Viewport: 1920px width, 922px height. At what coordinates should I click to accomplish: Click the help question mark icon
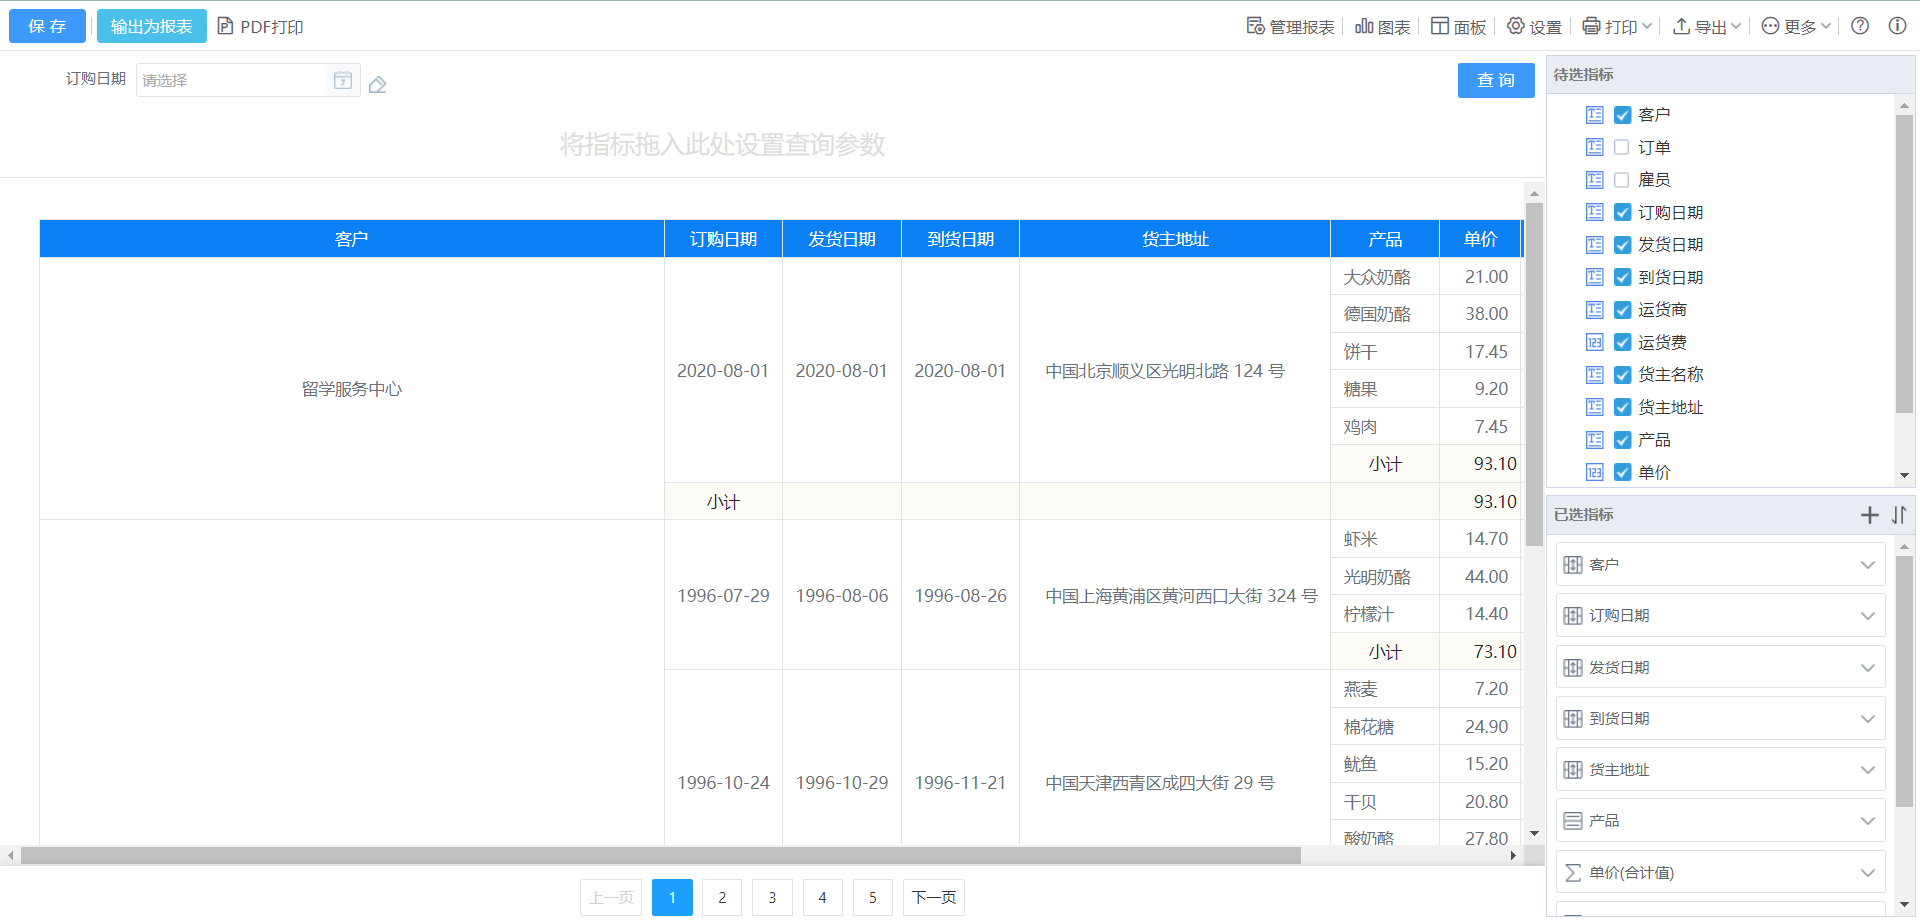click(1860, 26)
